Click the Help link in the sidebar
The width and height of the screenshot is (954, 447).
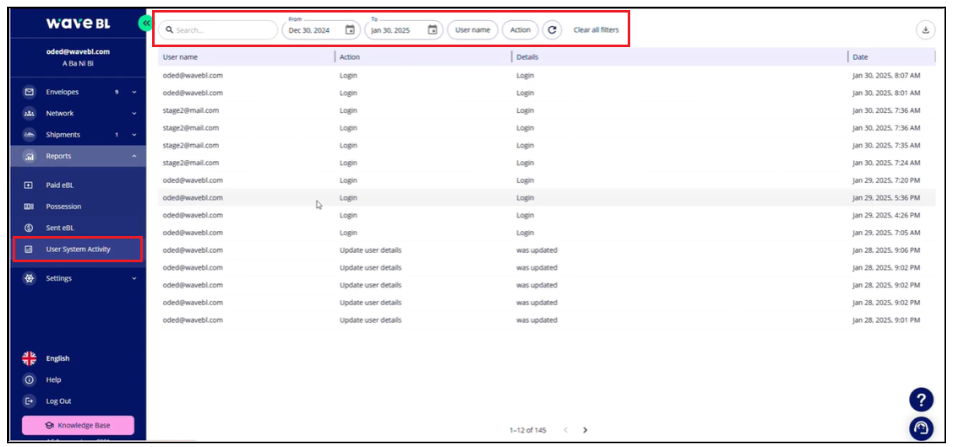[54, 379]
